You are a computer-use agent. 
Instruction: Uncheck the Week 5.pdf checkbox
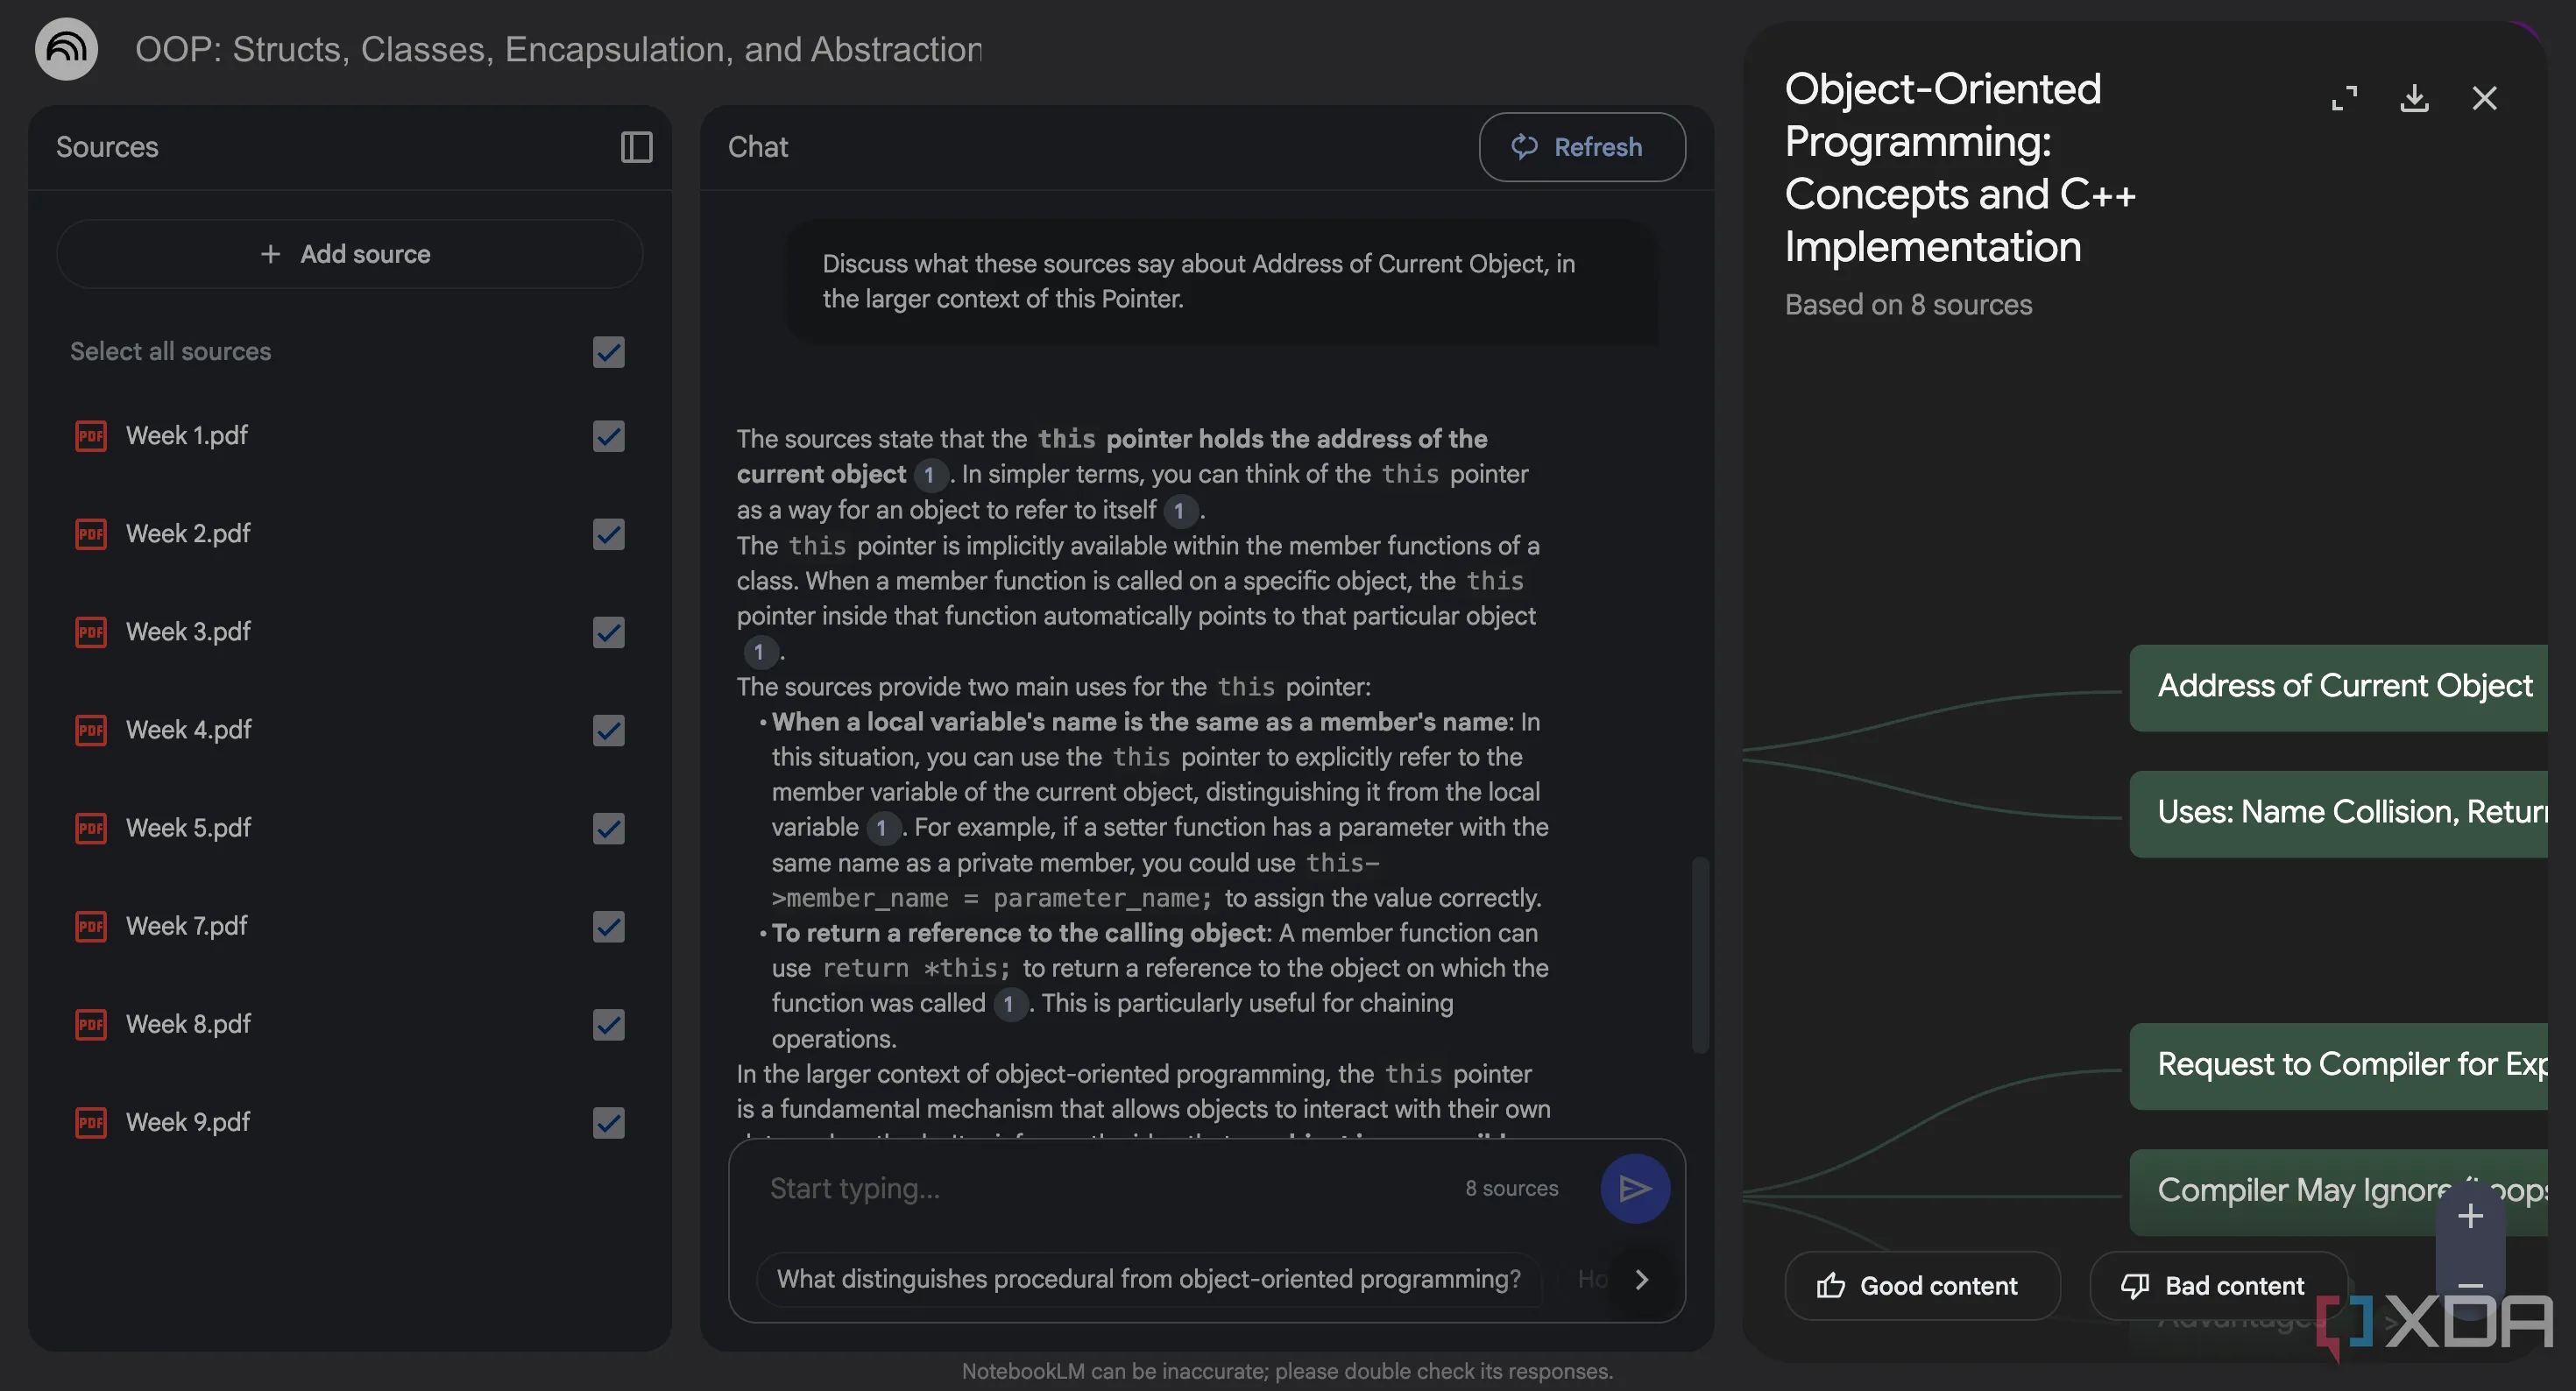pos(608,828)
